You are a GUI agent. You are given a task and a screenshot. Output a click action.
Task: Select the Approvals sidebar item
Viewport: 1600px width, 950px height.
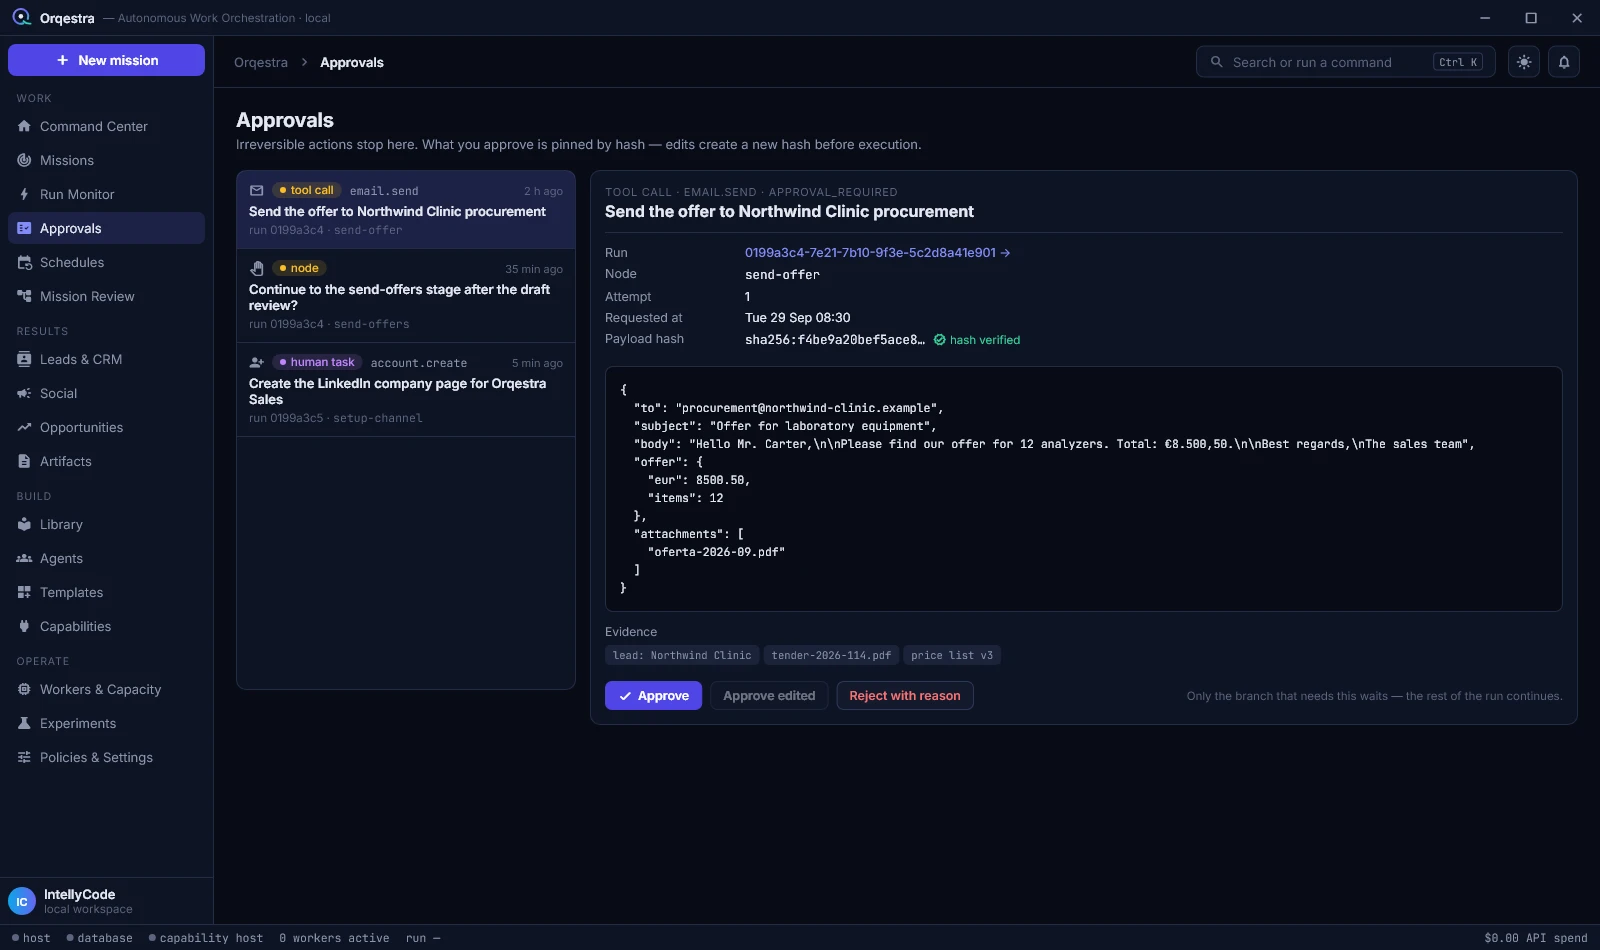(x=106, y=228)
